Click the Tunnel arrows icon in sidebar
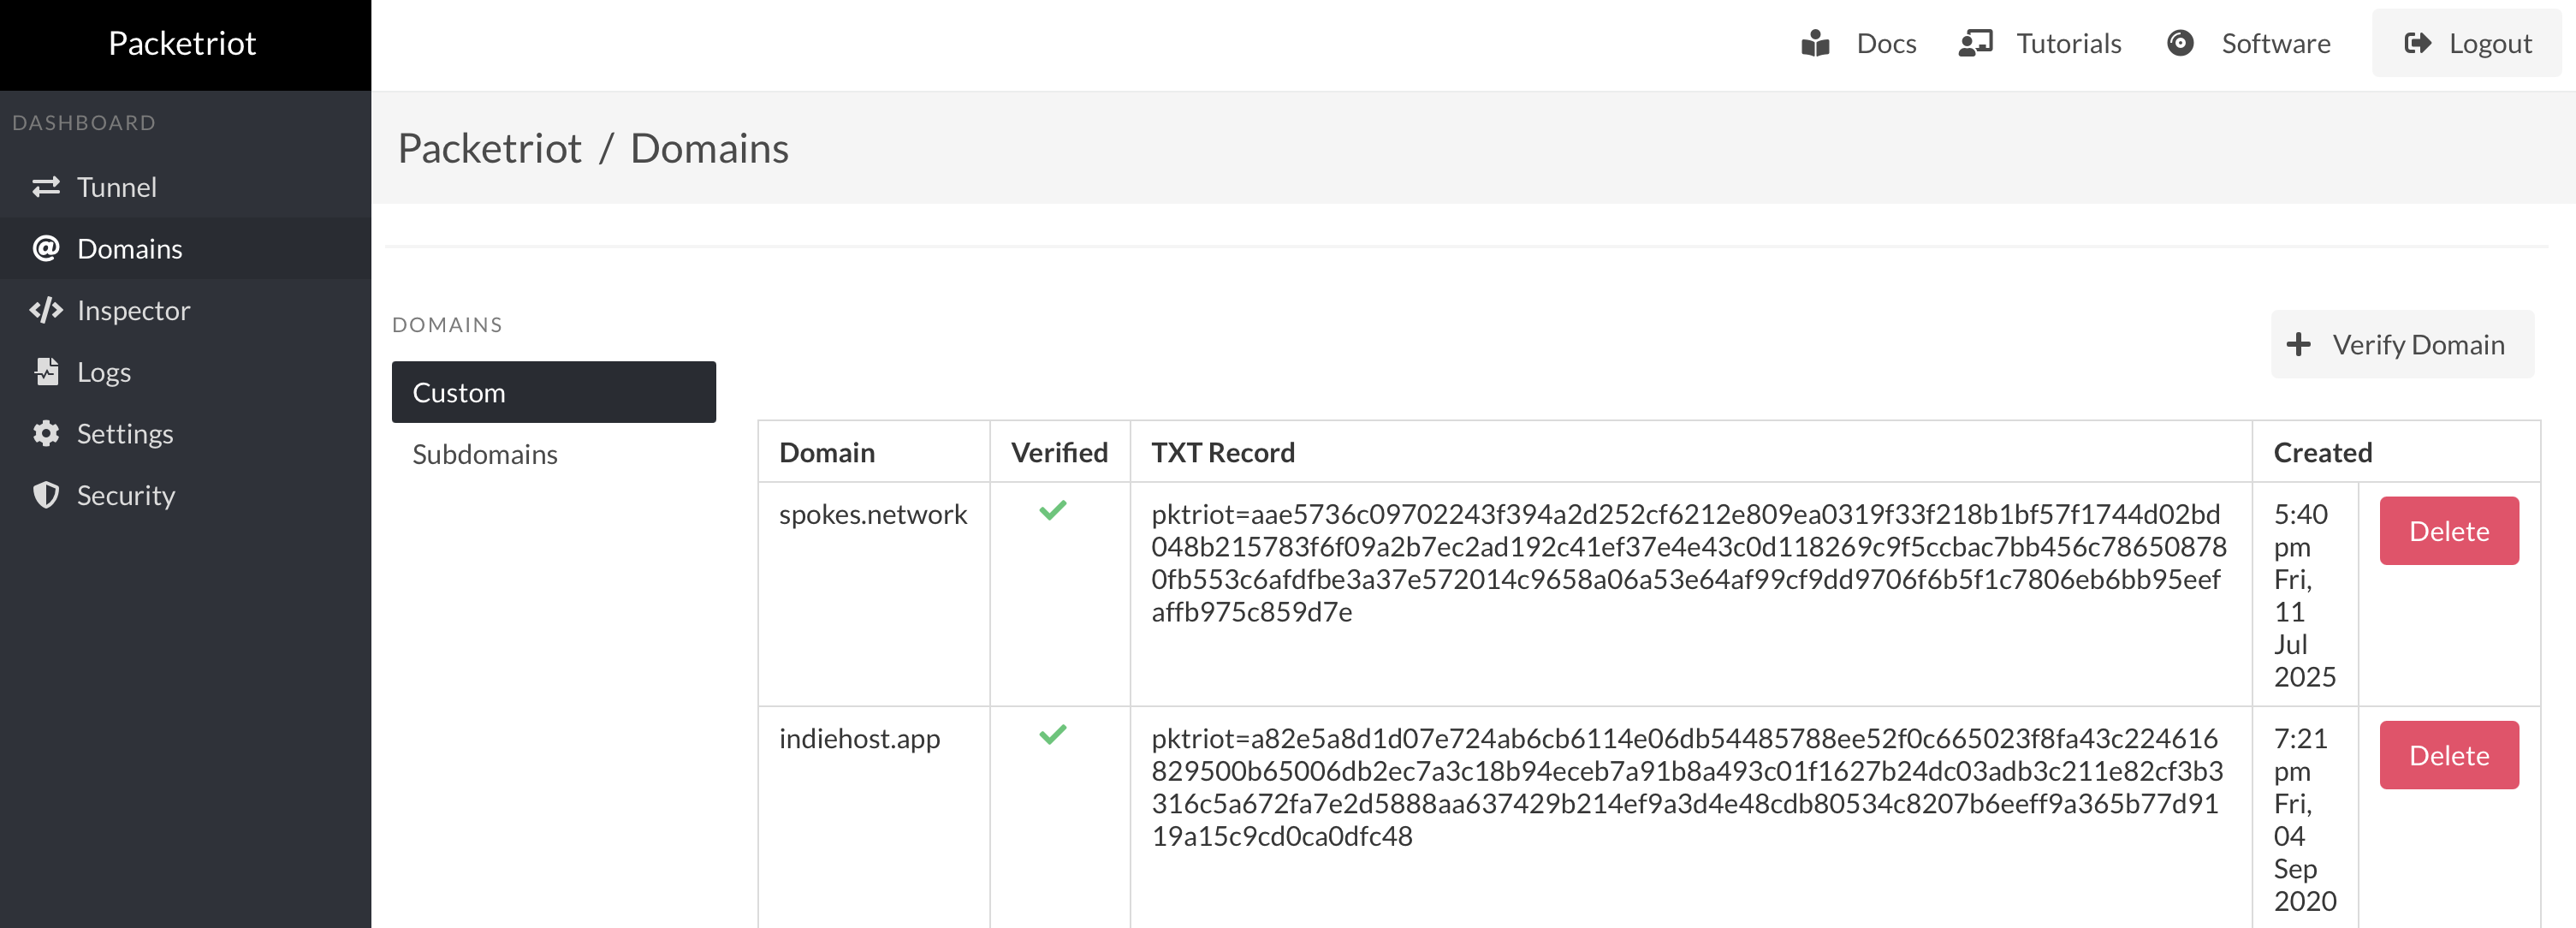The height and width of the screenshot is (928, 2576). pyautogui.click(x=46, y=187)
